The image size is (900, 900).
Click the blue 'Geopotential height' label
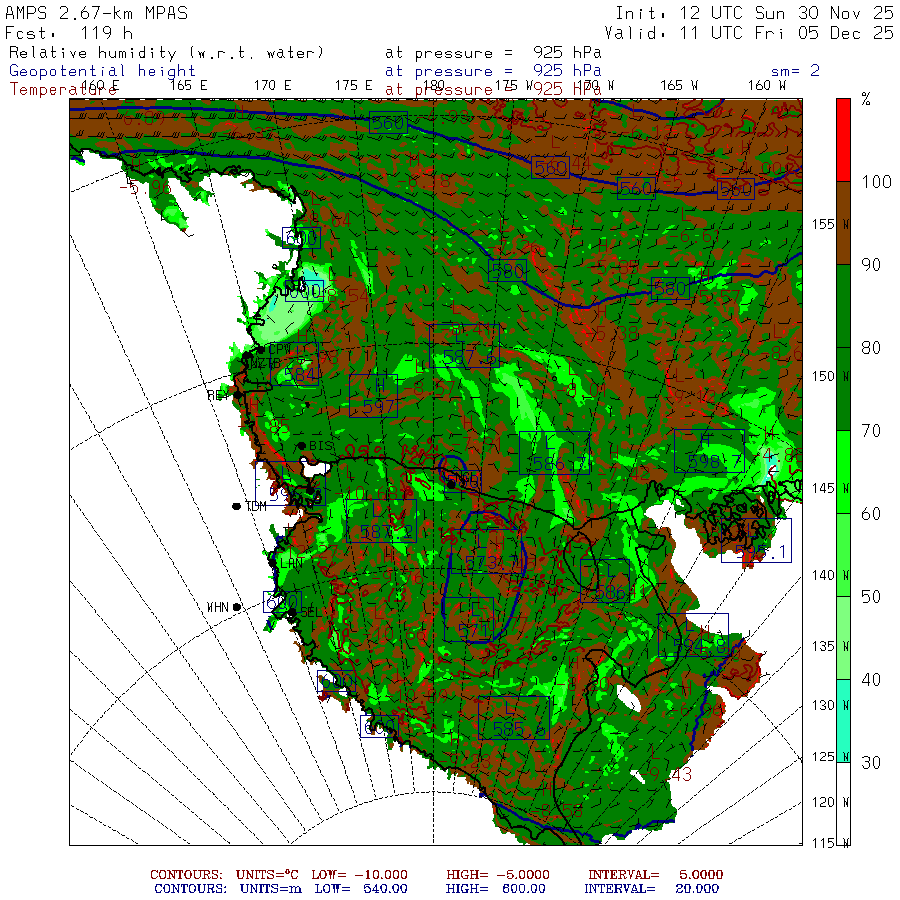point(102,71)
